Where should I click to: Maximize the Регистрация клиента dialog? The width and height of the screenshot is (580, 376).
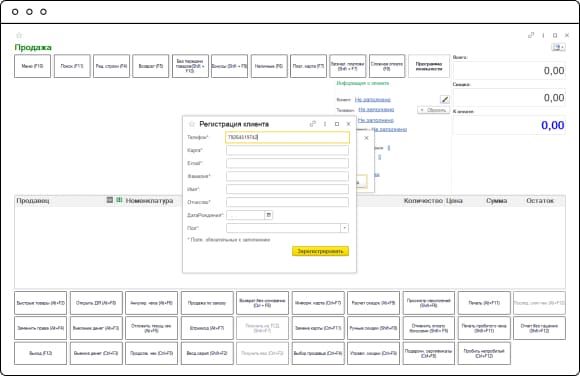[337, 124]
